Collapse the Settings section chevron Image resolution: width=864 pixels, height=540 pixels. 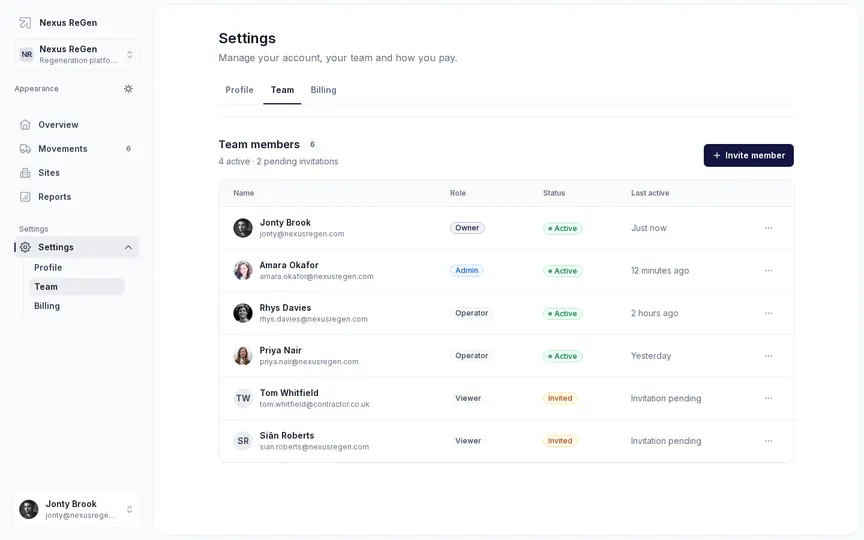(x=128, y=247)
